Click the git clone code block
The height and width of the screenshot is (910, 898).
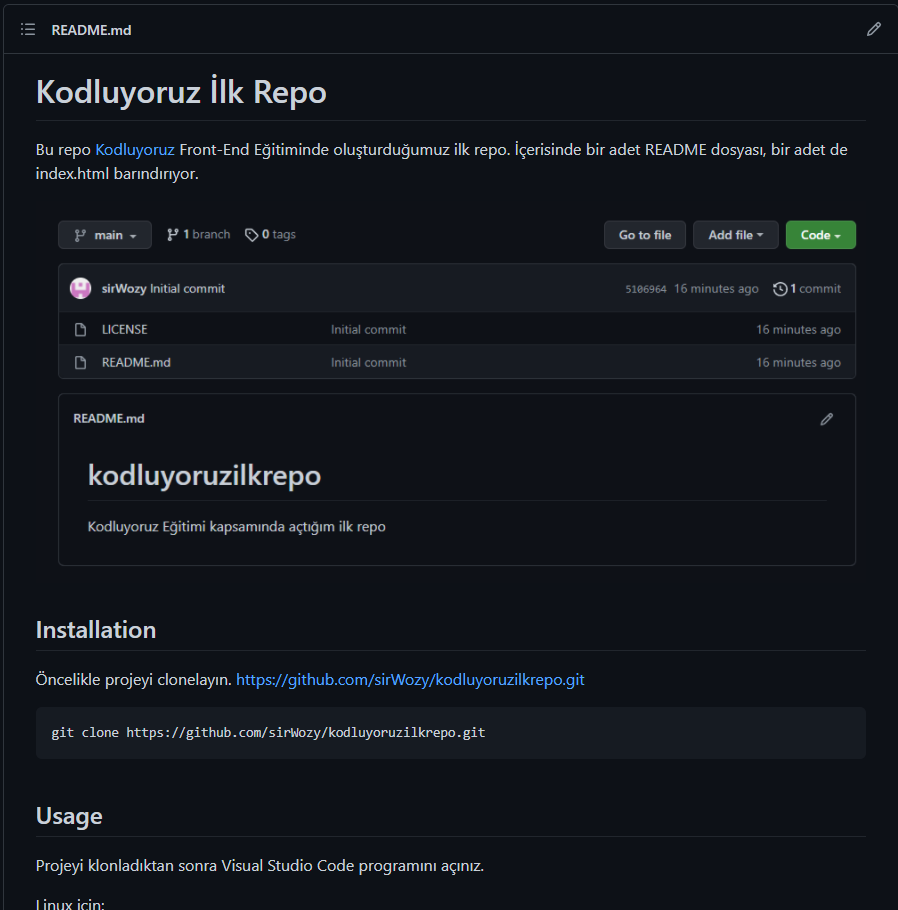[451, 733]
